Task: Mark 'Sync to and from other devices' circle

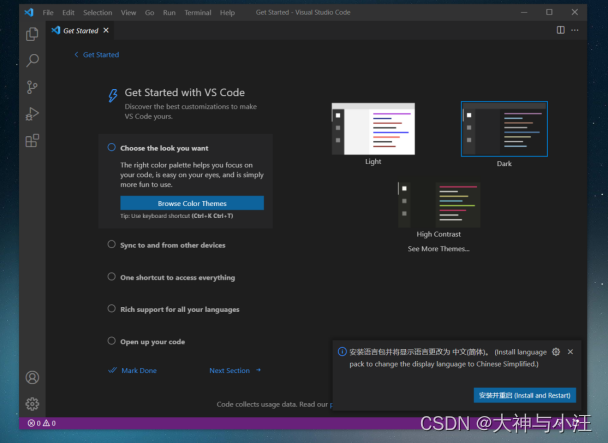Action: (112, 244)
